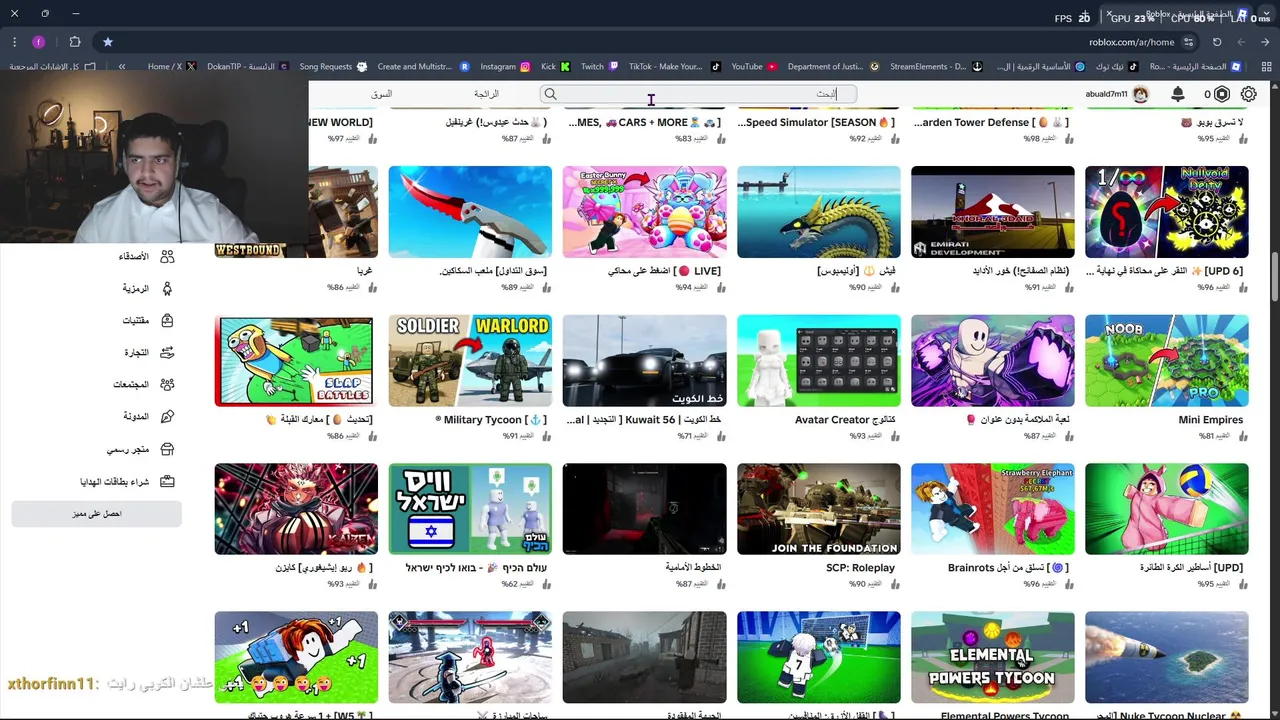1280x720 pixels.
Task: Open الرمزية (Avatar) in the sidebar
Action: tap(147, 289)
